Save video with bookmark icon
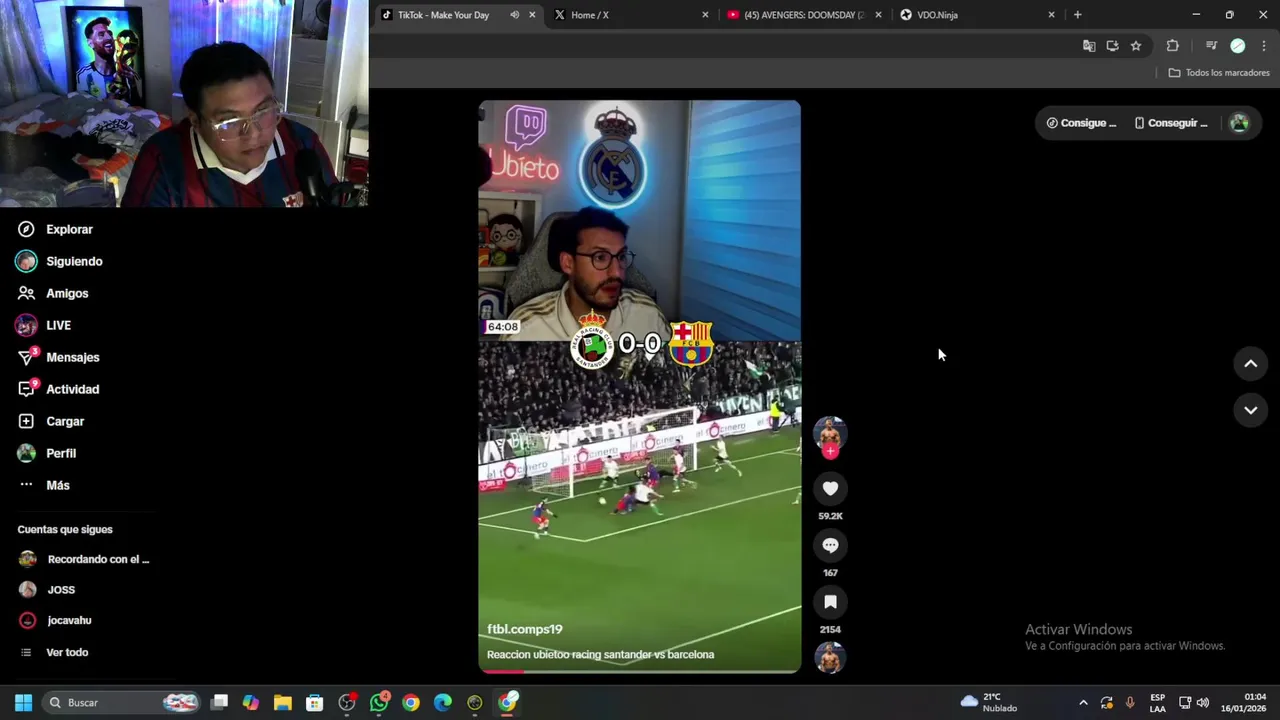This screenshot has height=720, width=1280. pyautogui.click(x=830, y=602)
